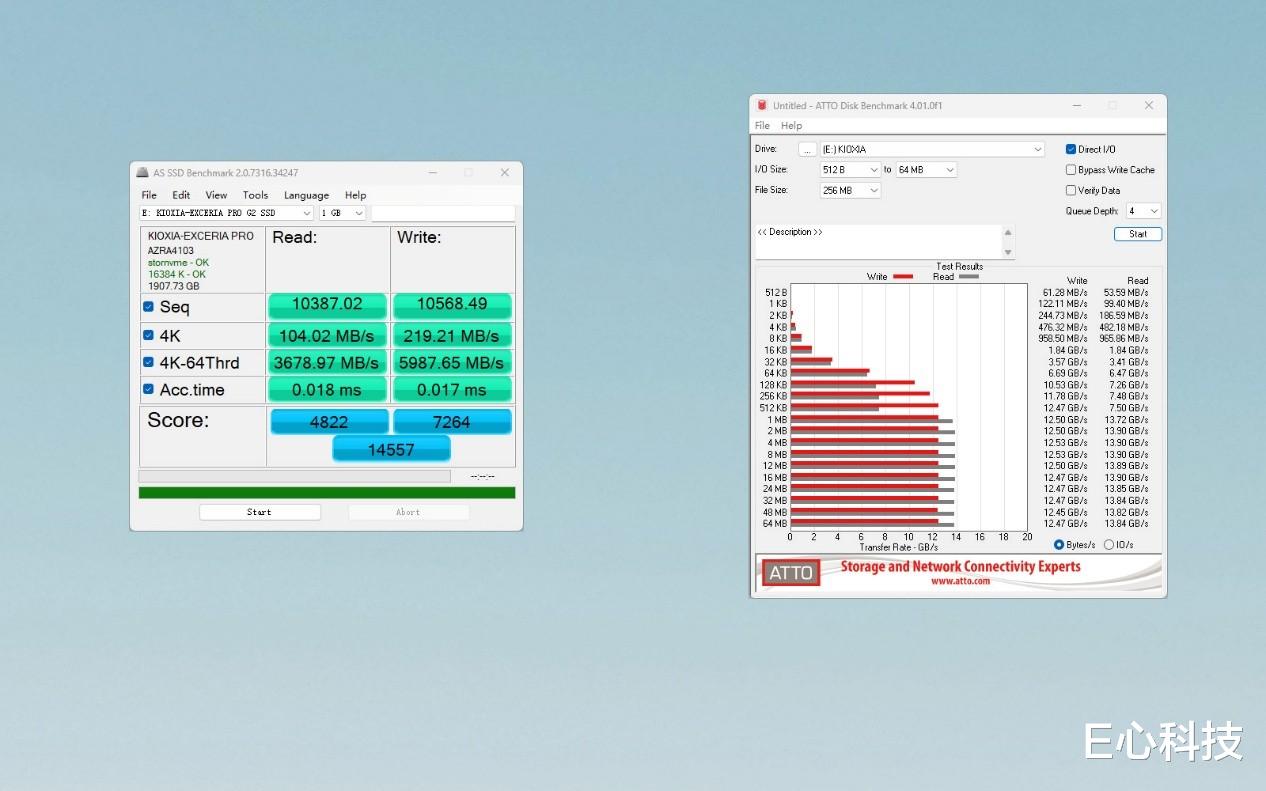The width and height of the screenshot is (1266, 791).
Task: Click the down arrow of Description scrollbar
Action: click(1008, 252)
